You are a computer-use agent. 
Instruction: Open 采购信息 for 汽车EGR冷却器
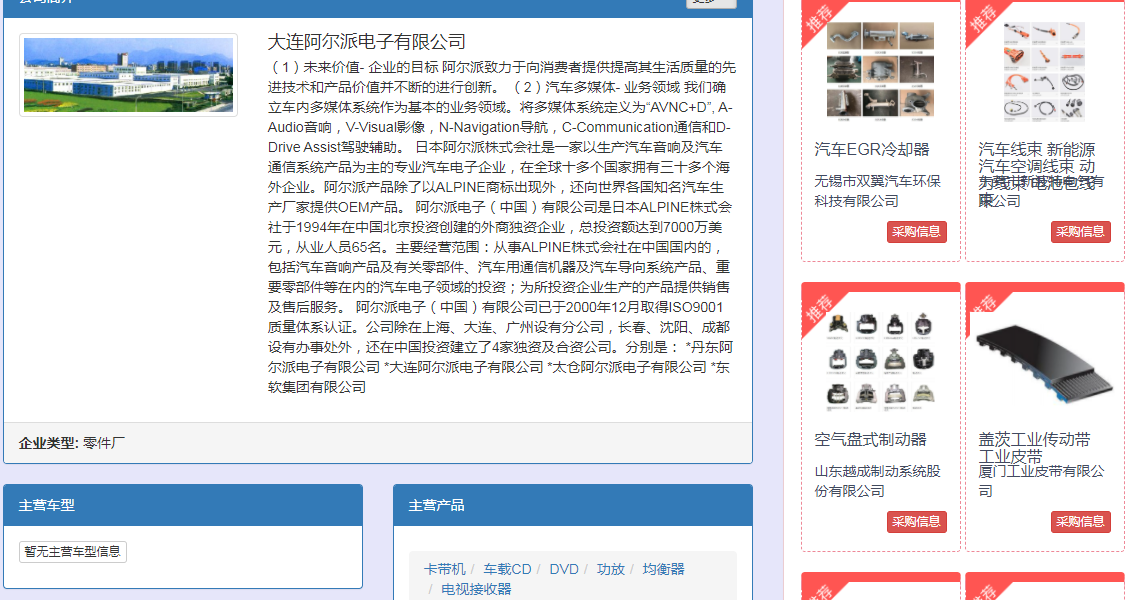(917, 231)
